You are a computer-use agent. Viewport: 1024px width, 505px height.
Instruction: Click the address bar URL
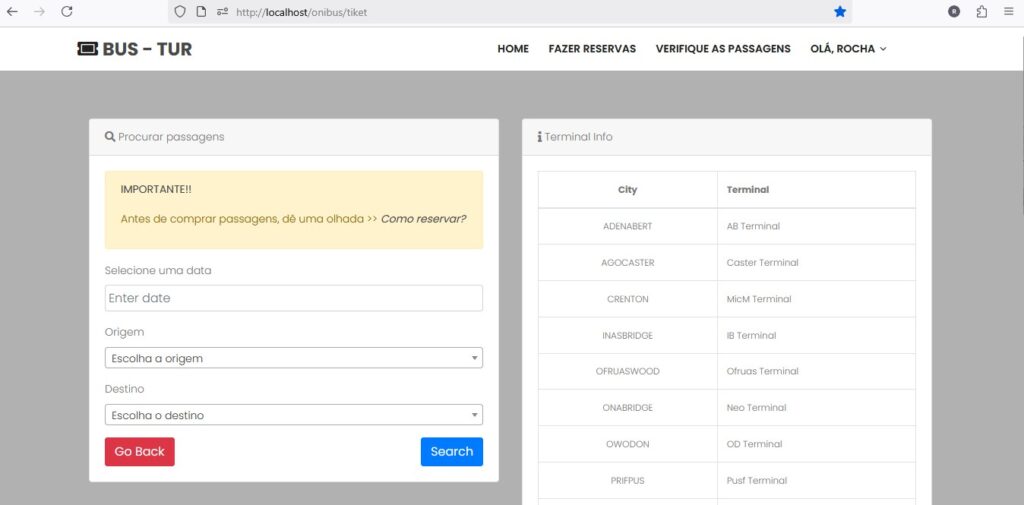(x=301, y=12)
